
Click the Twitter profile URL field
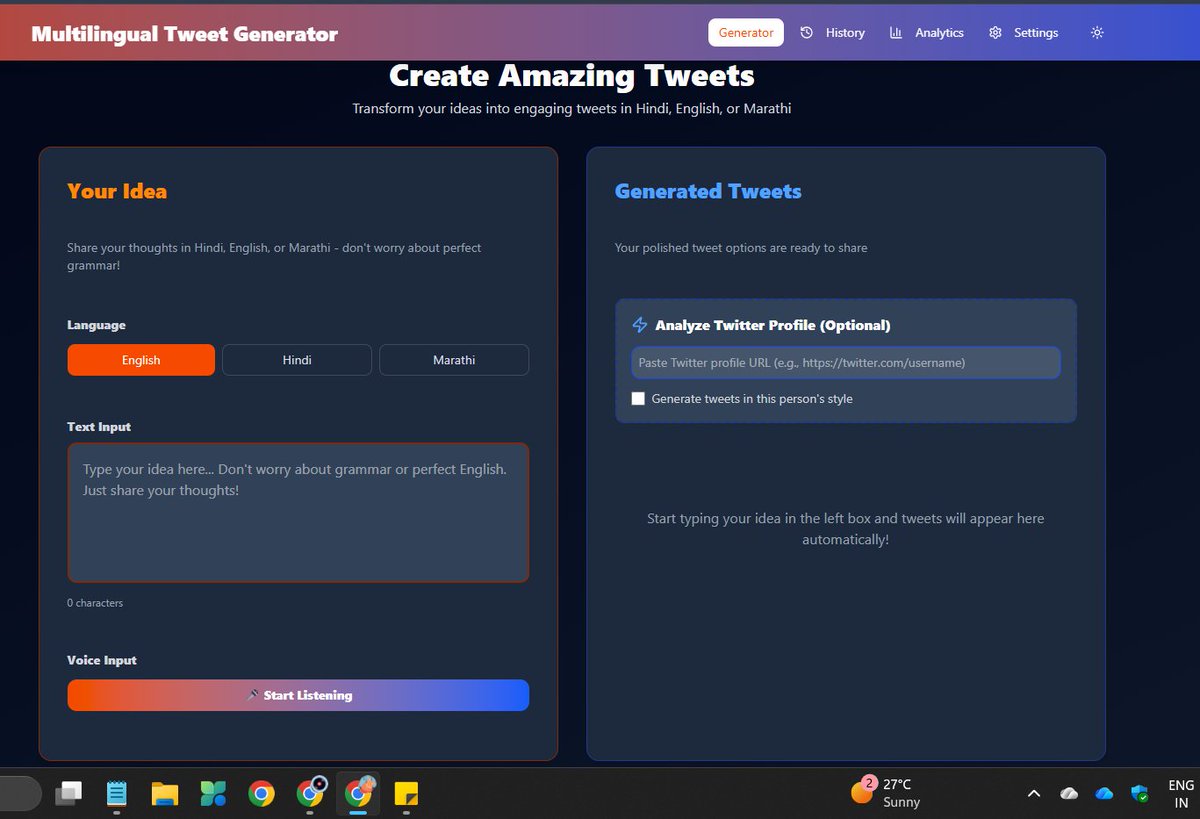pos(845,362)
